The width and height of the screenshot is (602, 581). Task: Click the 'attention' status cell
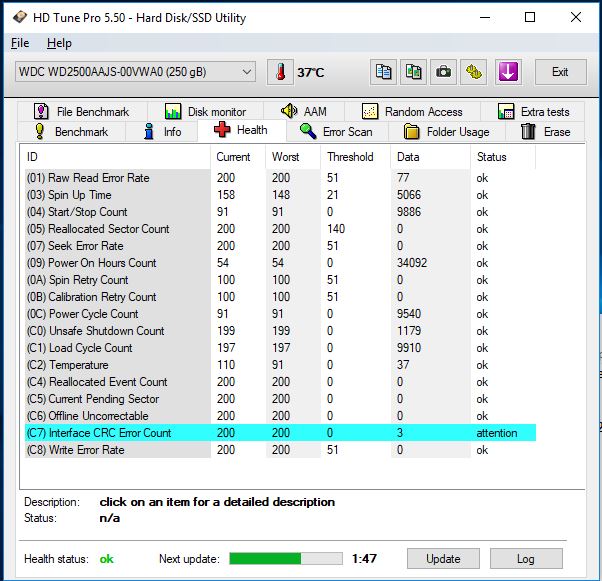(497, 433)
